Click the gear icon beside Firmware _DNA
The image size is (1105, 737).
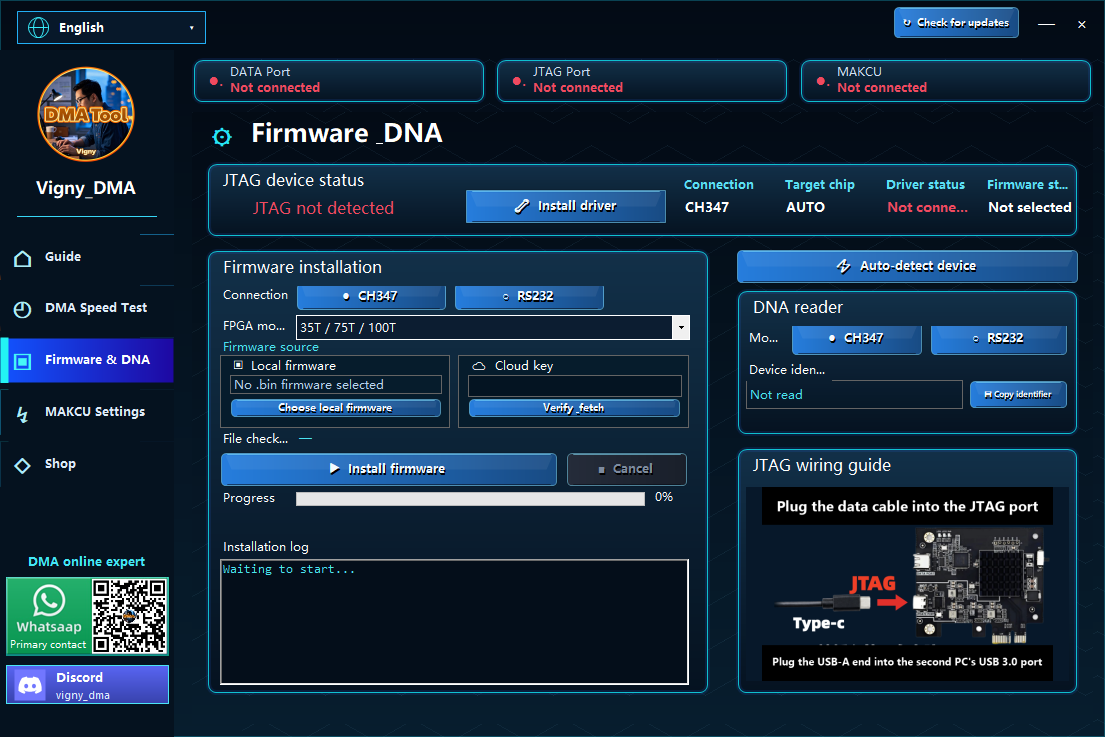[222, 137]
